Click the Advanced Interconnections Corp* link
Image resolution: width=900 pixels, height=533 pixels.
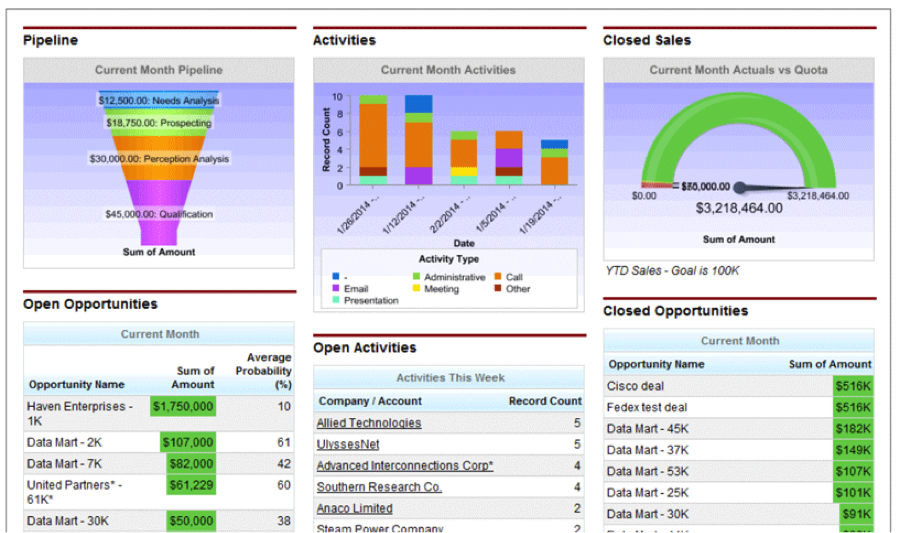pyautogui.click(x=404, y=466)
